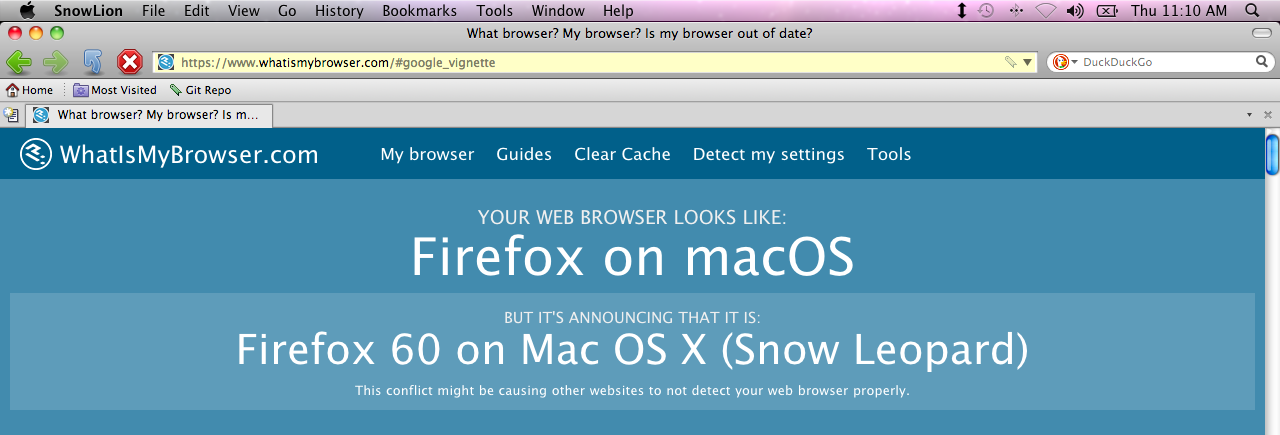This screenshot has height=435, width=1280.
Task: Go back with the green back arrow
Action: click(x=19, y=62)
